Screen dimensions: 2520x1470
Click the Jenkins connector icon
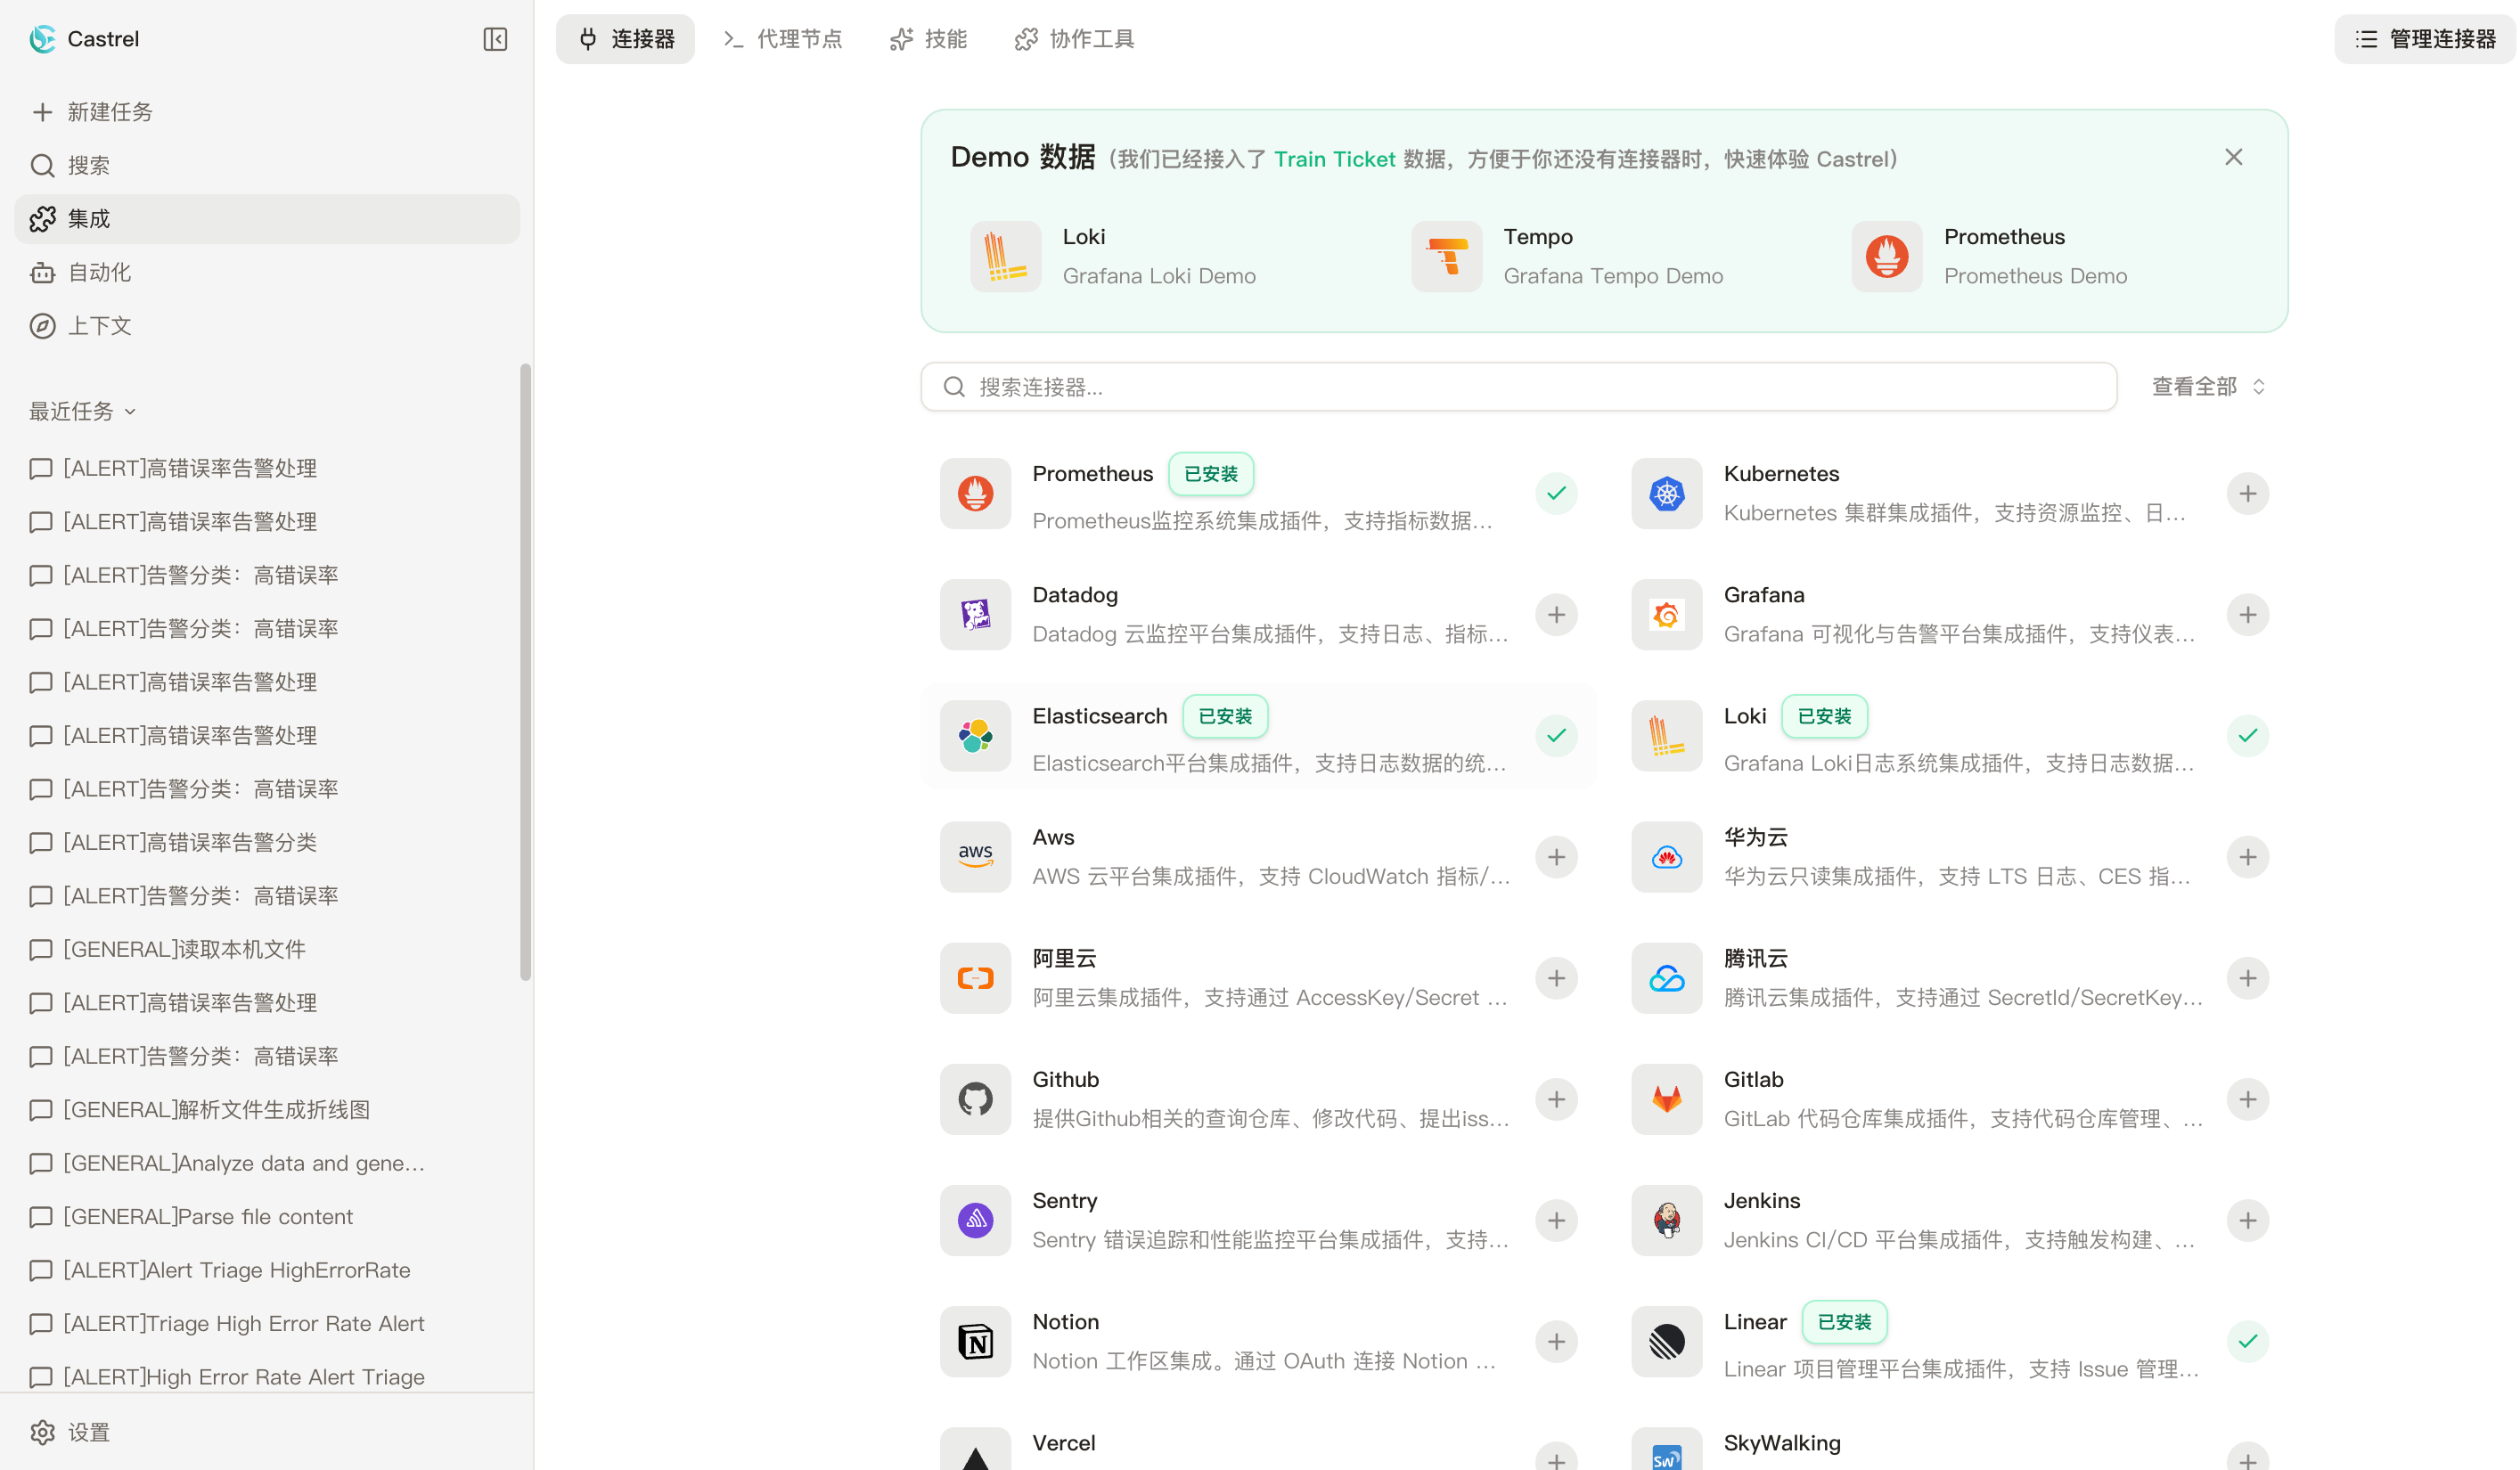point(1666,1220)
